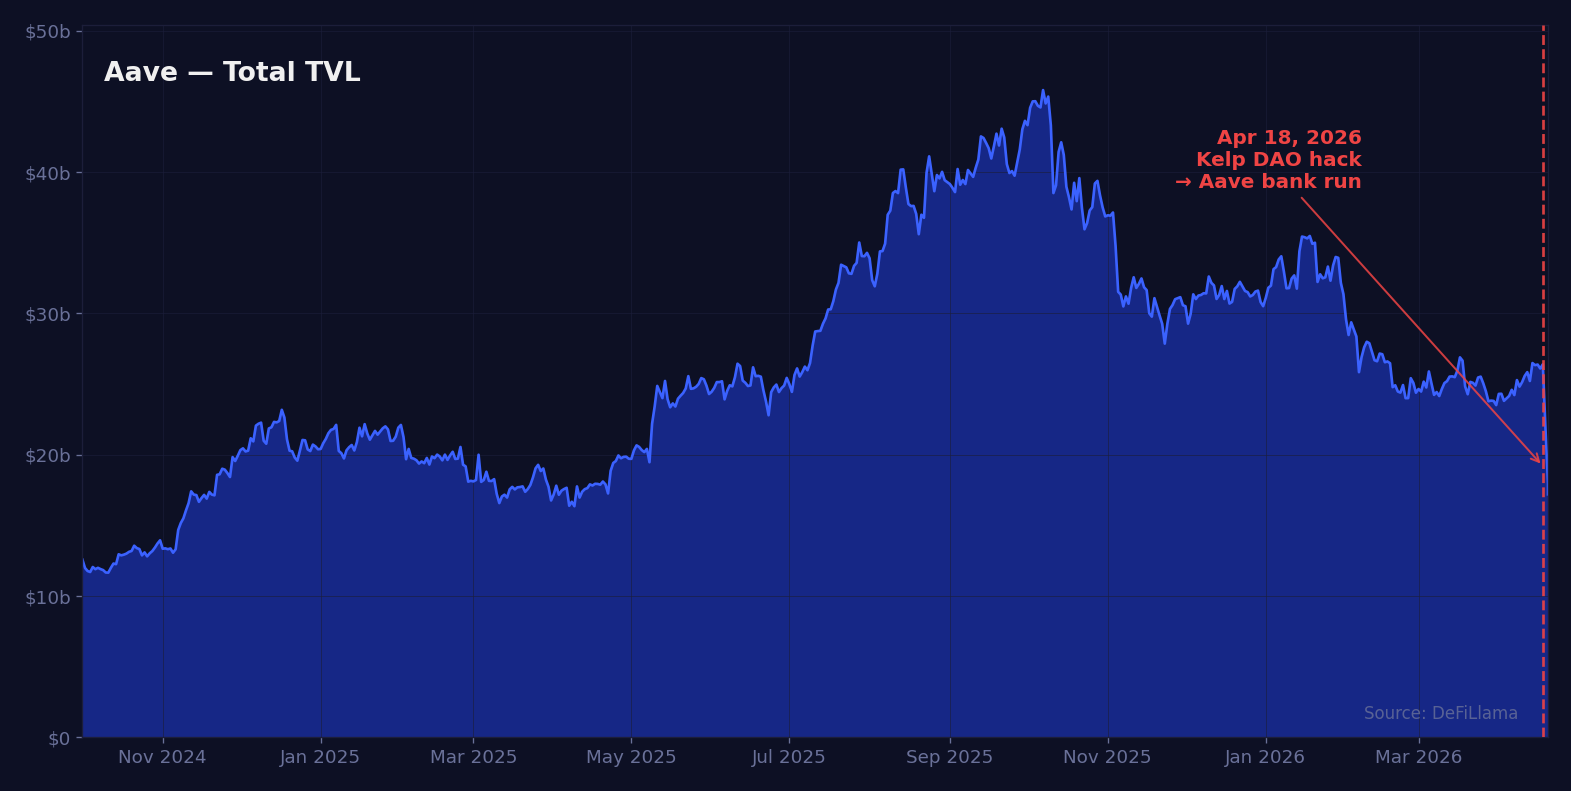Click the May 2025 x-axis label

pos(631,758)
